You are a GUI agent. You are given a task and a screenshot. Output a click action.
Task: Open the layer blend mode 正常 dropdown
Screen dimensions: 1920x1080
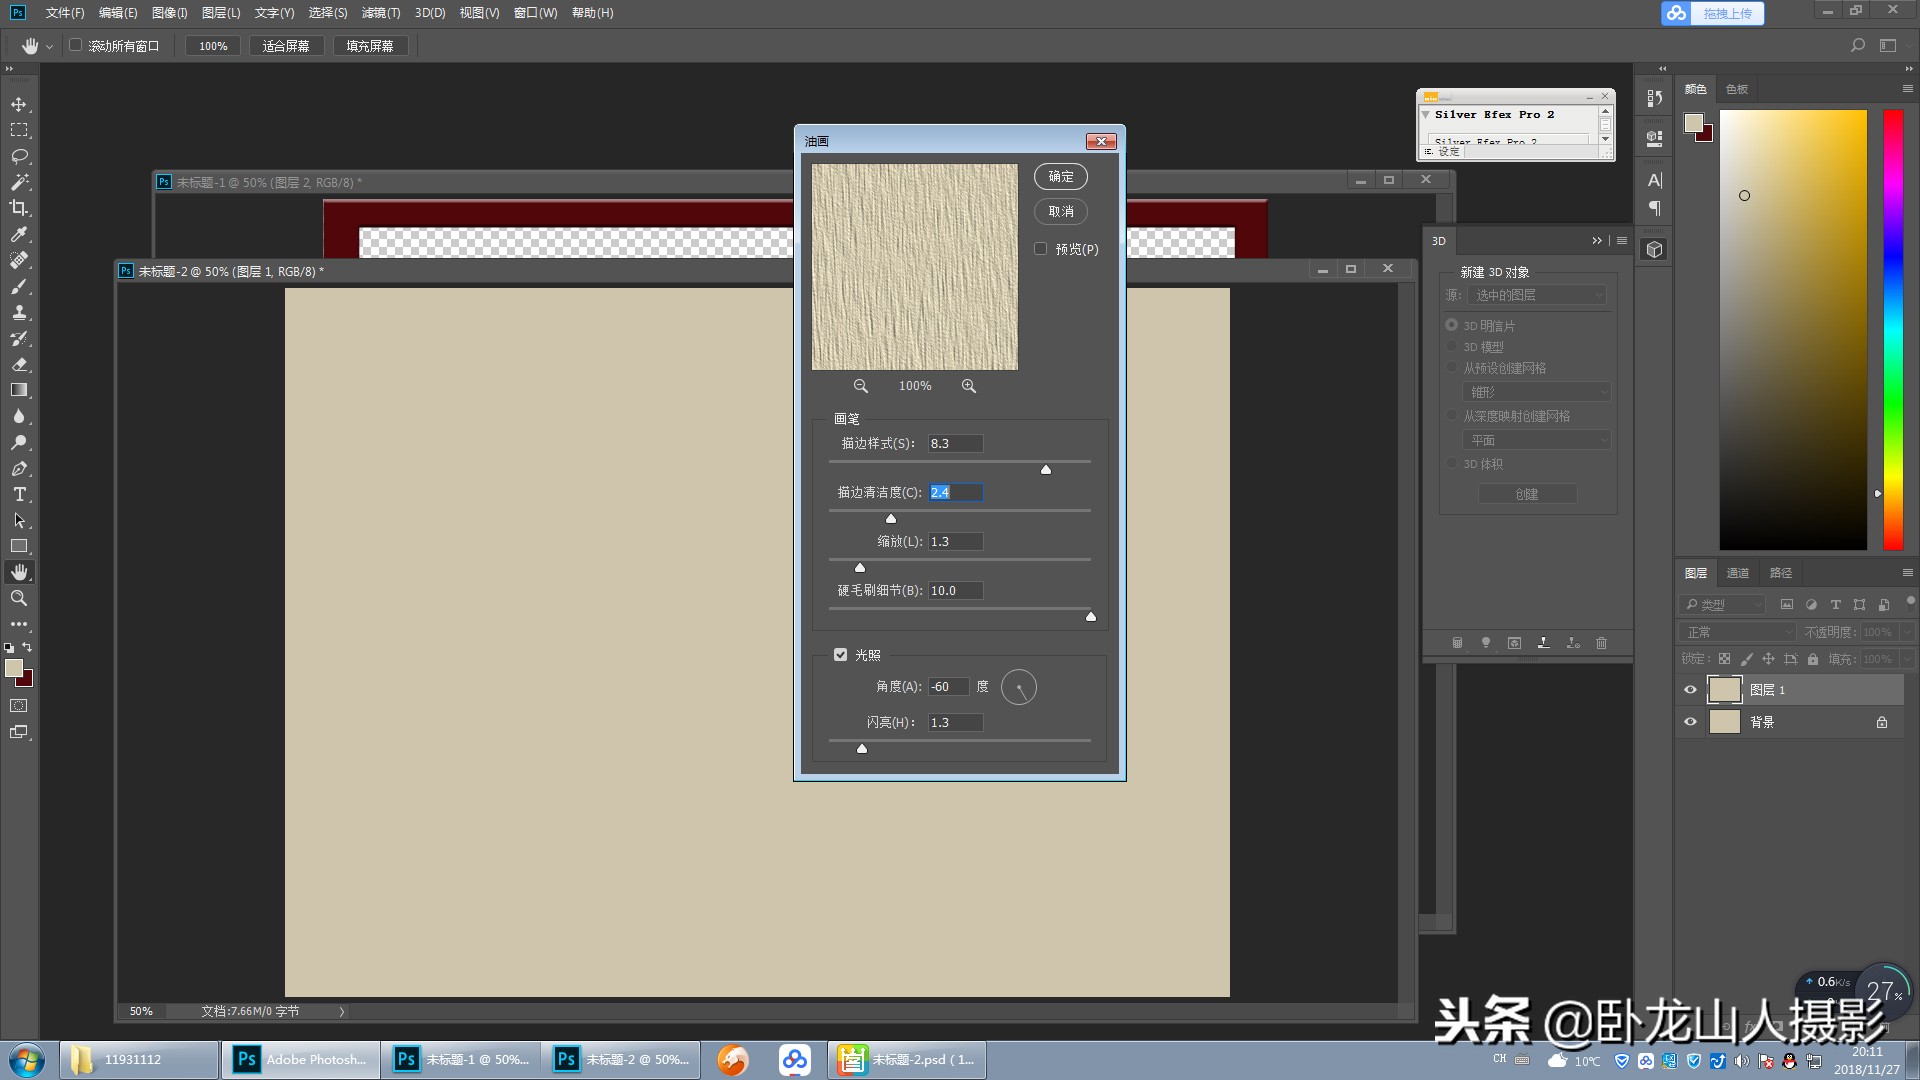[x=1738, y=632]
